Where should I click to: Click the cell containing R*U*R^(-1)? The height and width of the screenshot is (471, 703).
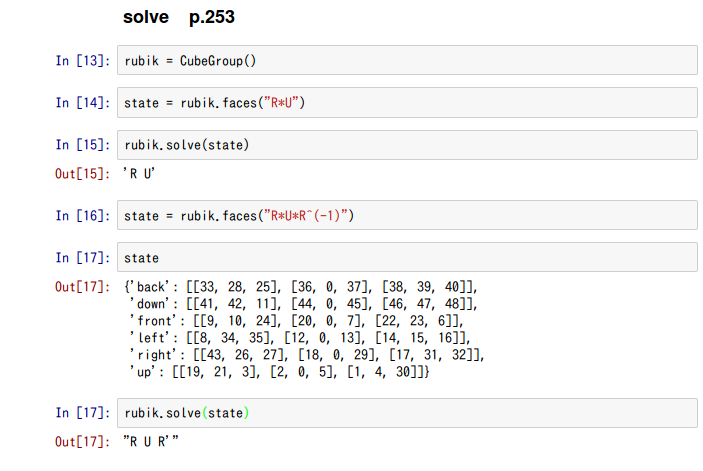click(x=407, y=216)
